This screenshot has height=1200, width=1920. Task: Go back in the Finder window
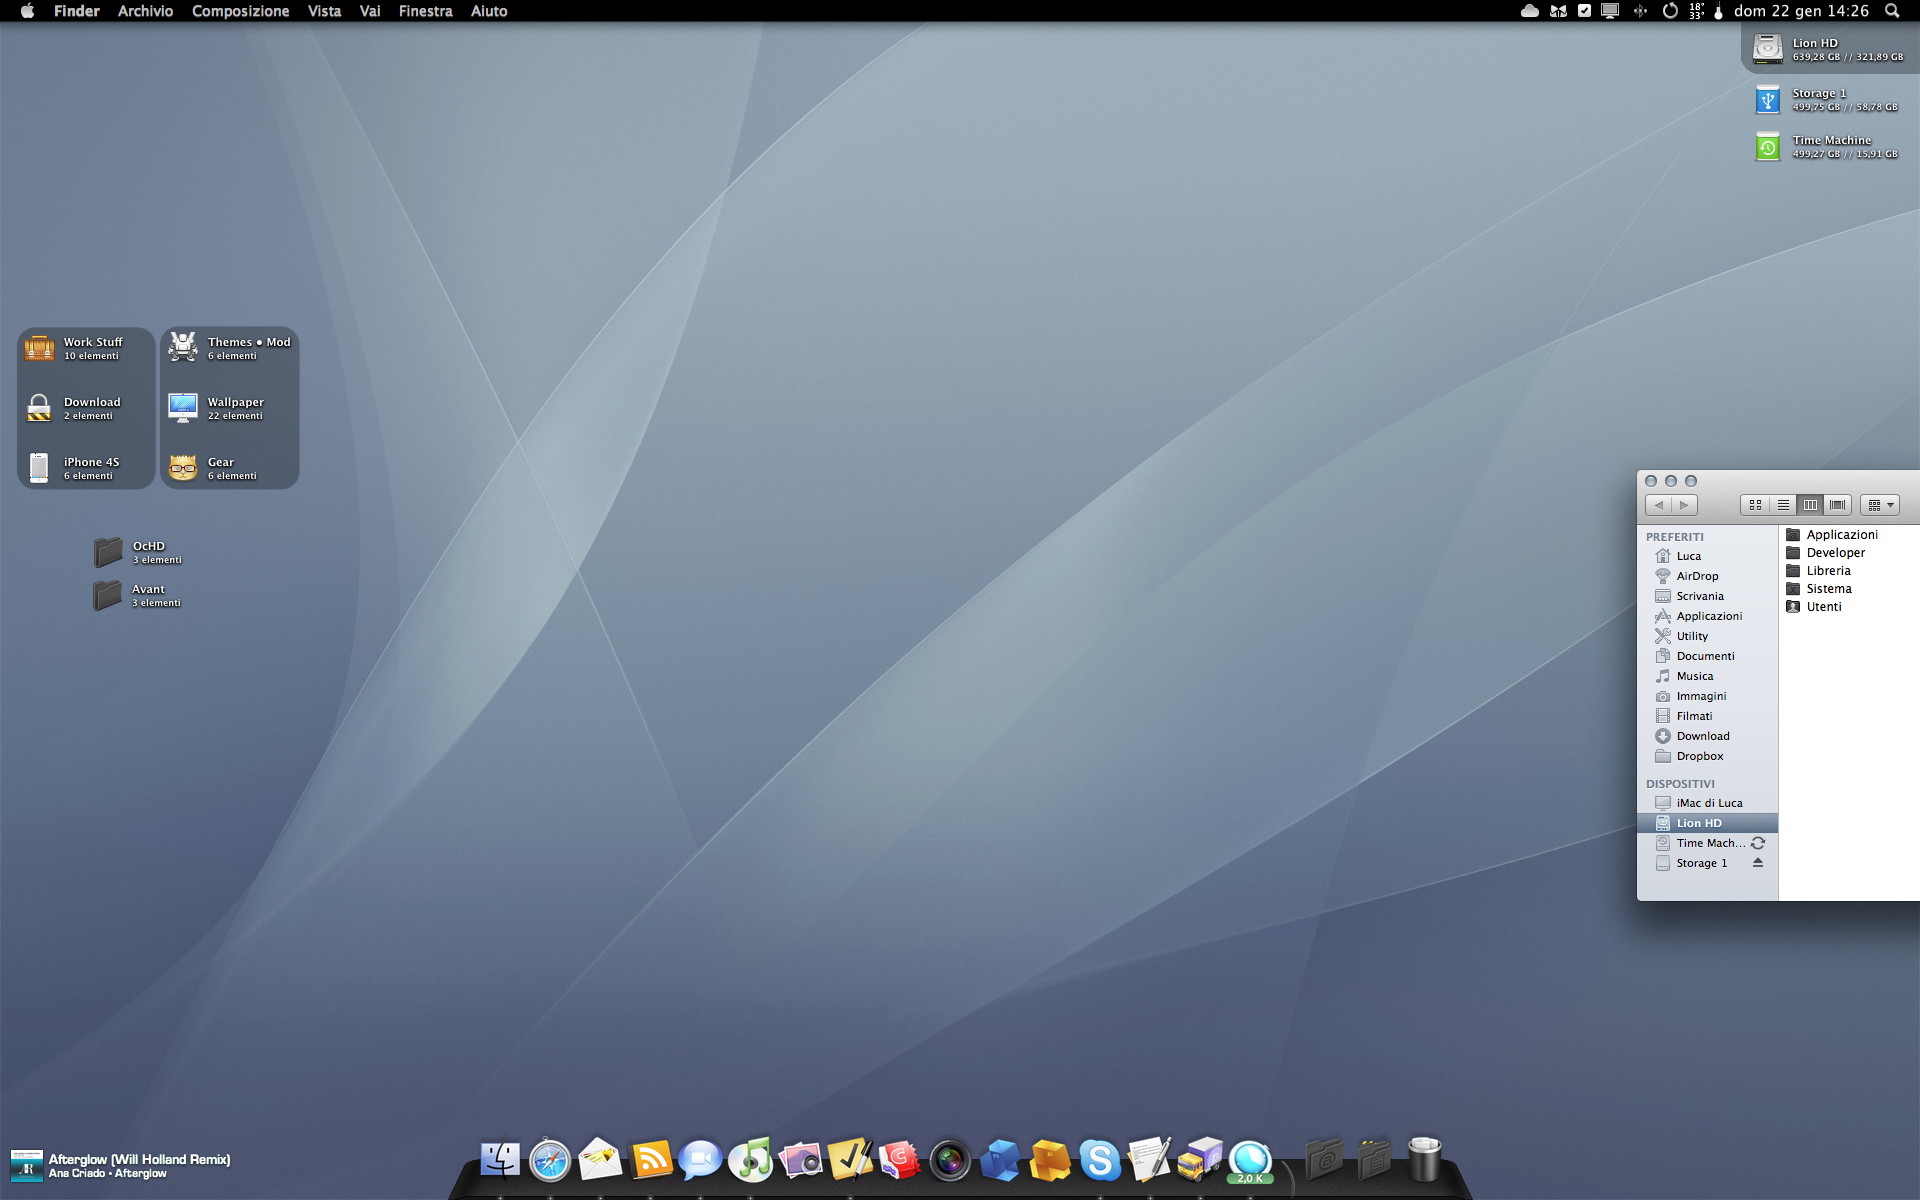[x=1659, y=505]
